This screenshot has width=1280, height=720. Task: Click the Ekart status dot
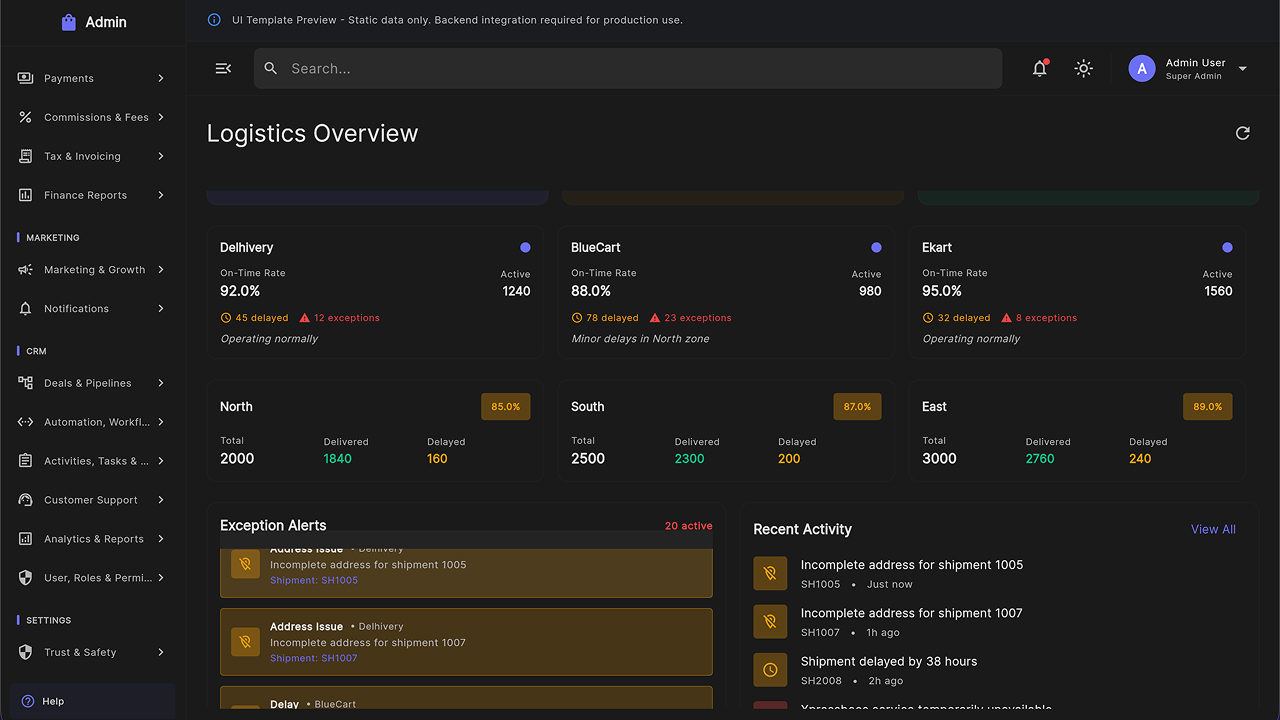click(1227, 247)
